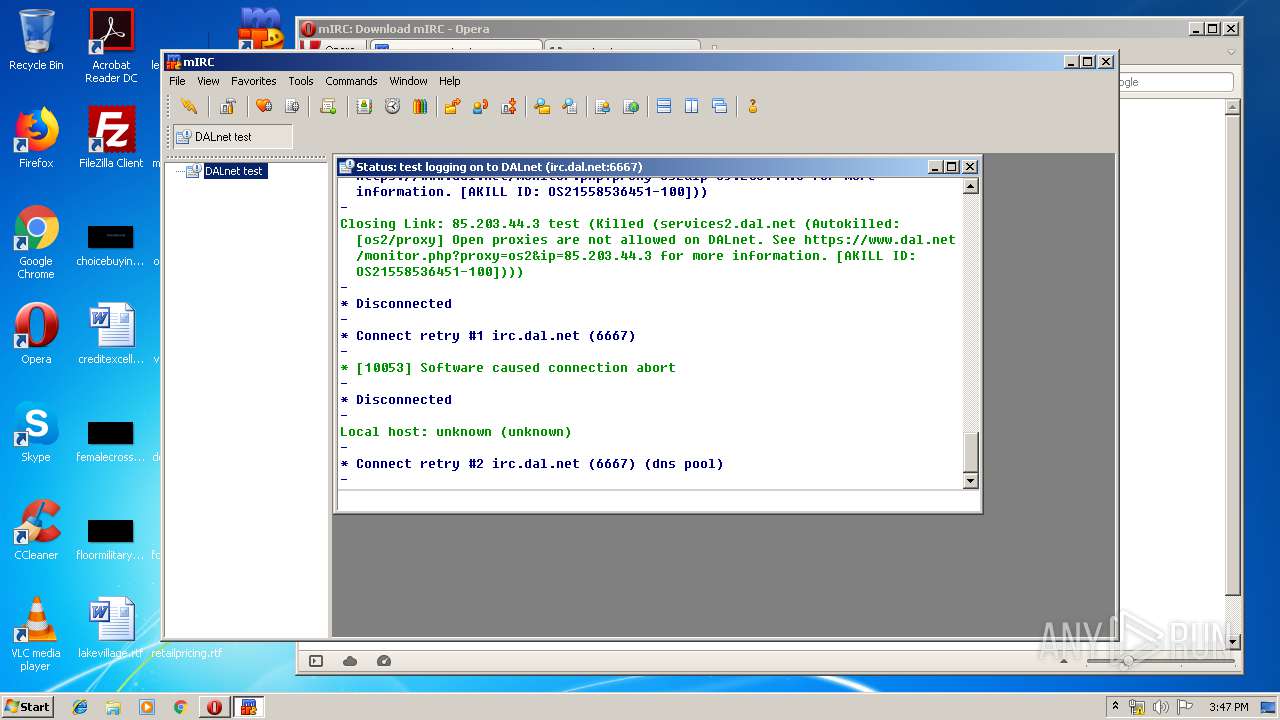Click the volume icon in system tray
This screenshot has width=1280, height=720.
[x=1161, y=707]
